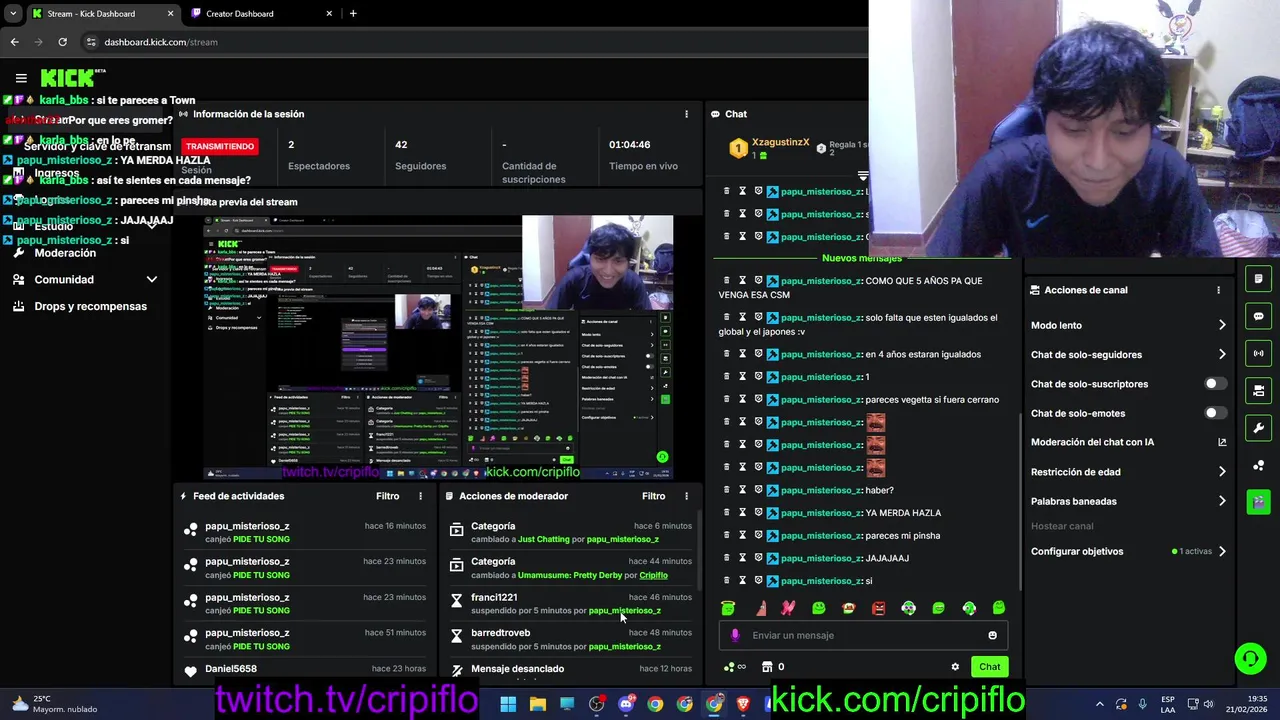Open Moderación in left sidebar
Image resolution: width=1280 pixels, height=720 pixels.
(x=65, y=253)
